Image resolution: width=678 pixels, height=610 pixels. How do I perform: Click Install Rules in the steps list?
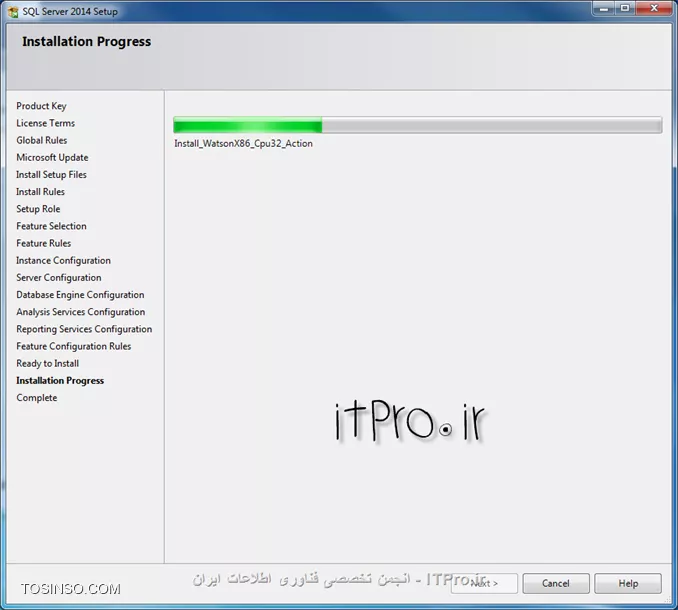tap(40, 192)
